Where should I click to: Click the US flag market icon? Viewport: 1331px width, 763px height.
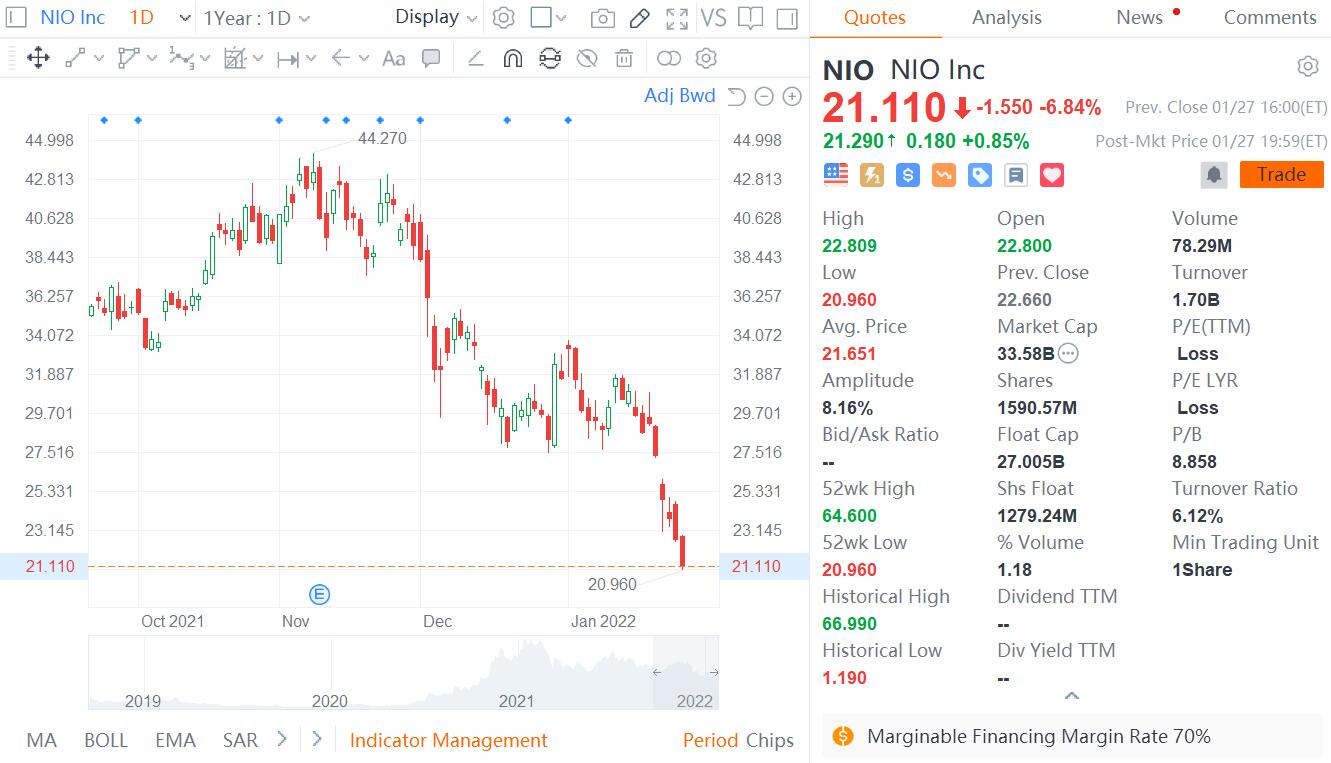(x=835, y=175)
